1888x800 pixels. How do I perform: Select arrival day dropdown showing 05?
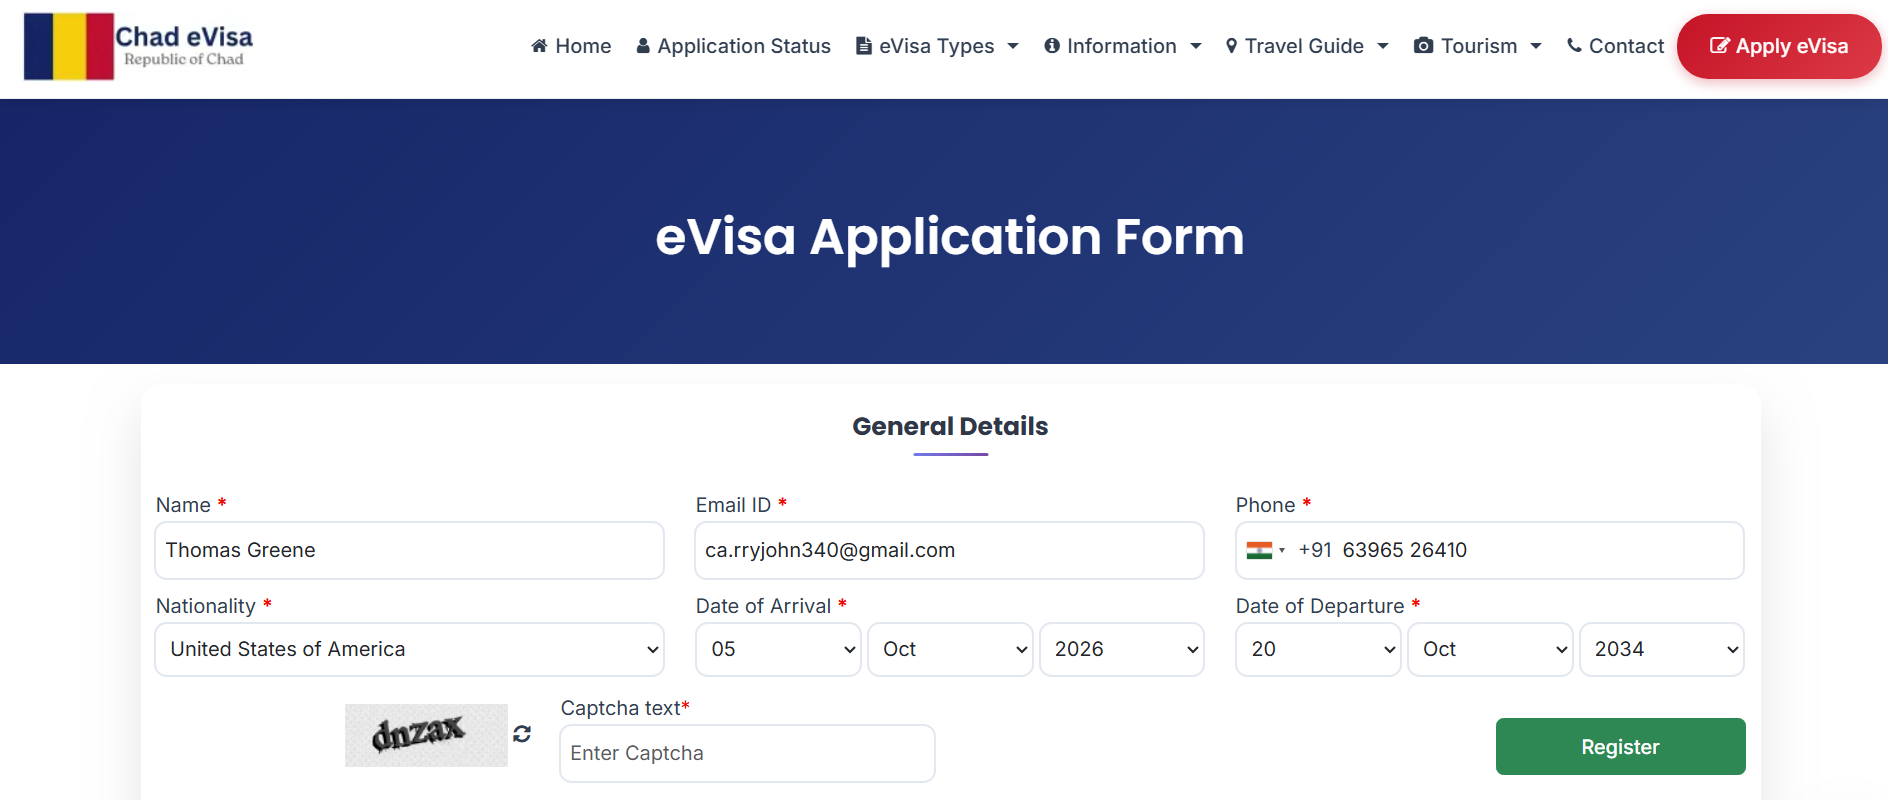tap(778, 650)
